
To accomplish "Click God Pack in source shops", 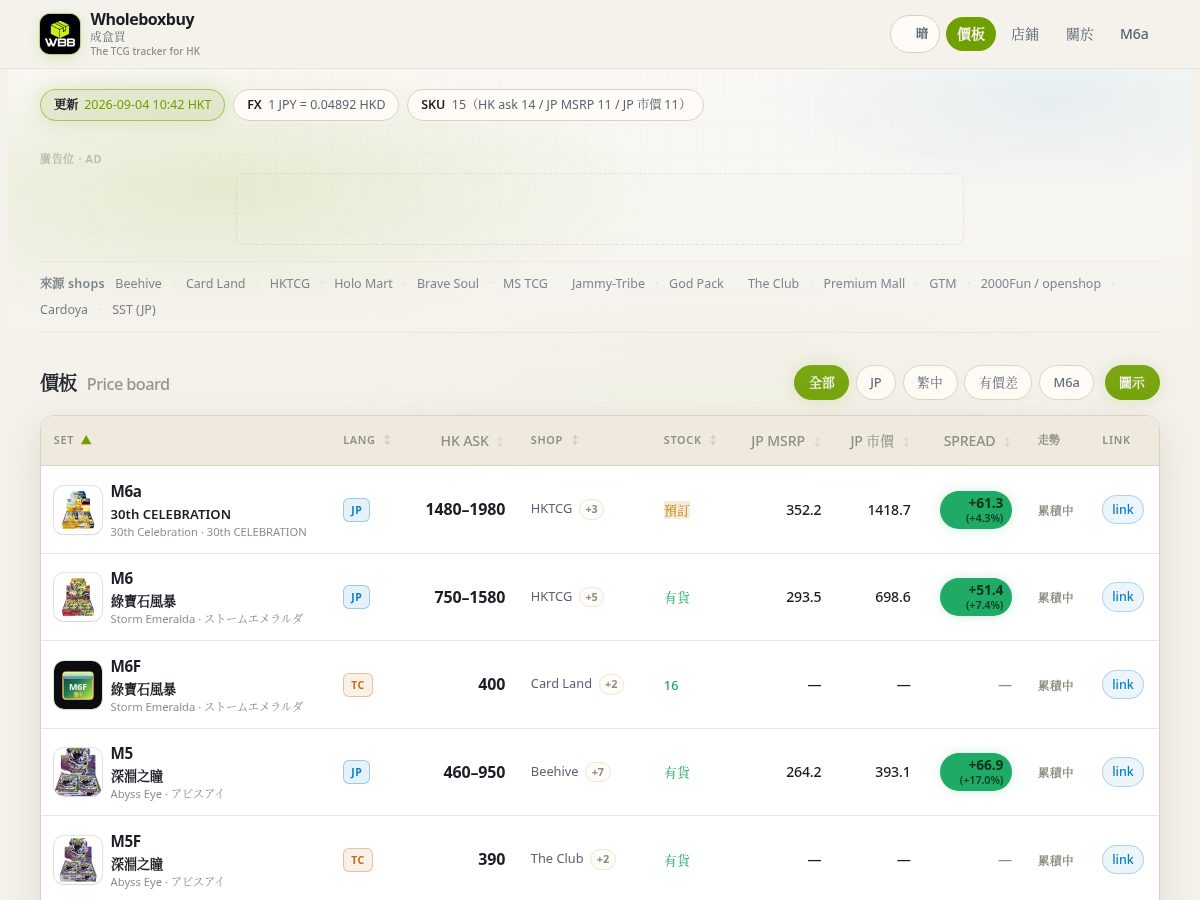I will (x=696, y=284).
